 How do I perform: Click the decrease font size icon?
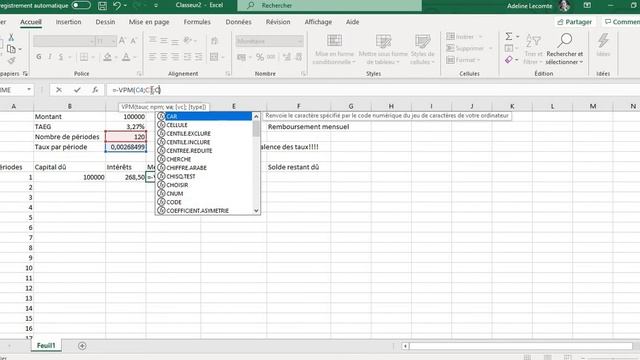coord(133,41)
